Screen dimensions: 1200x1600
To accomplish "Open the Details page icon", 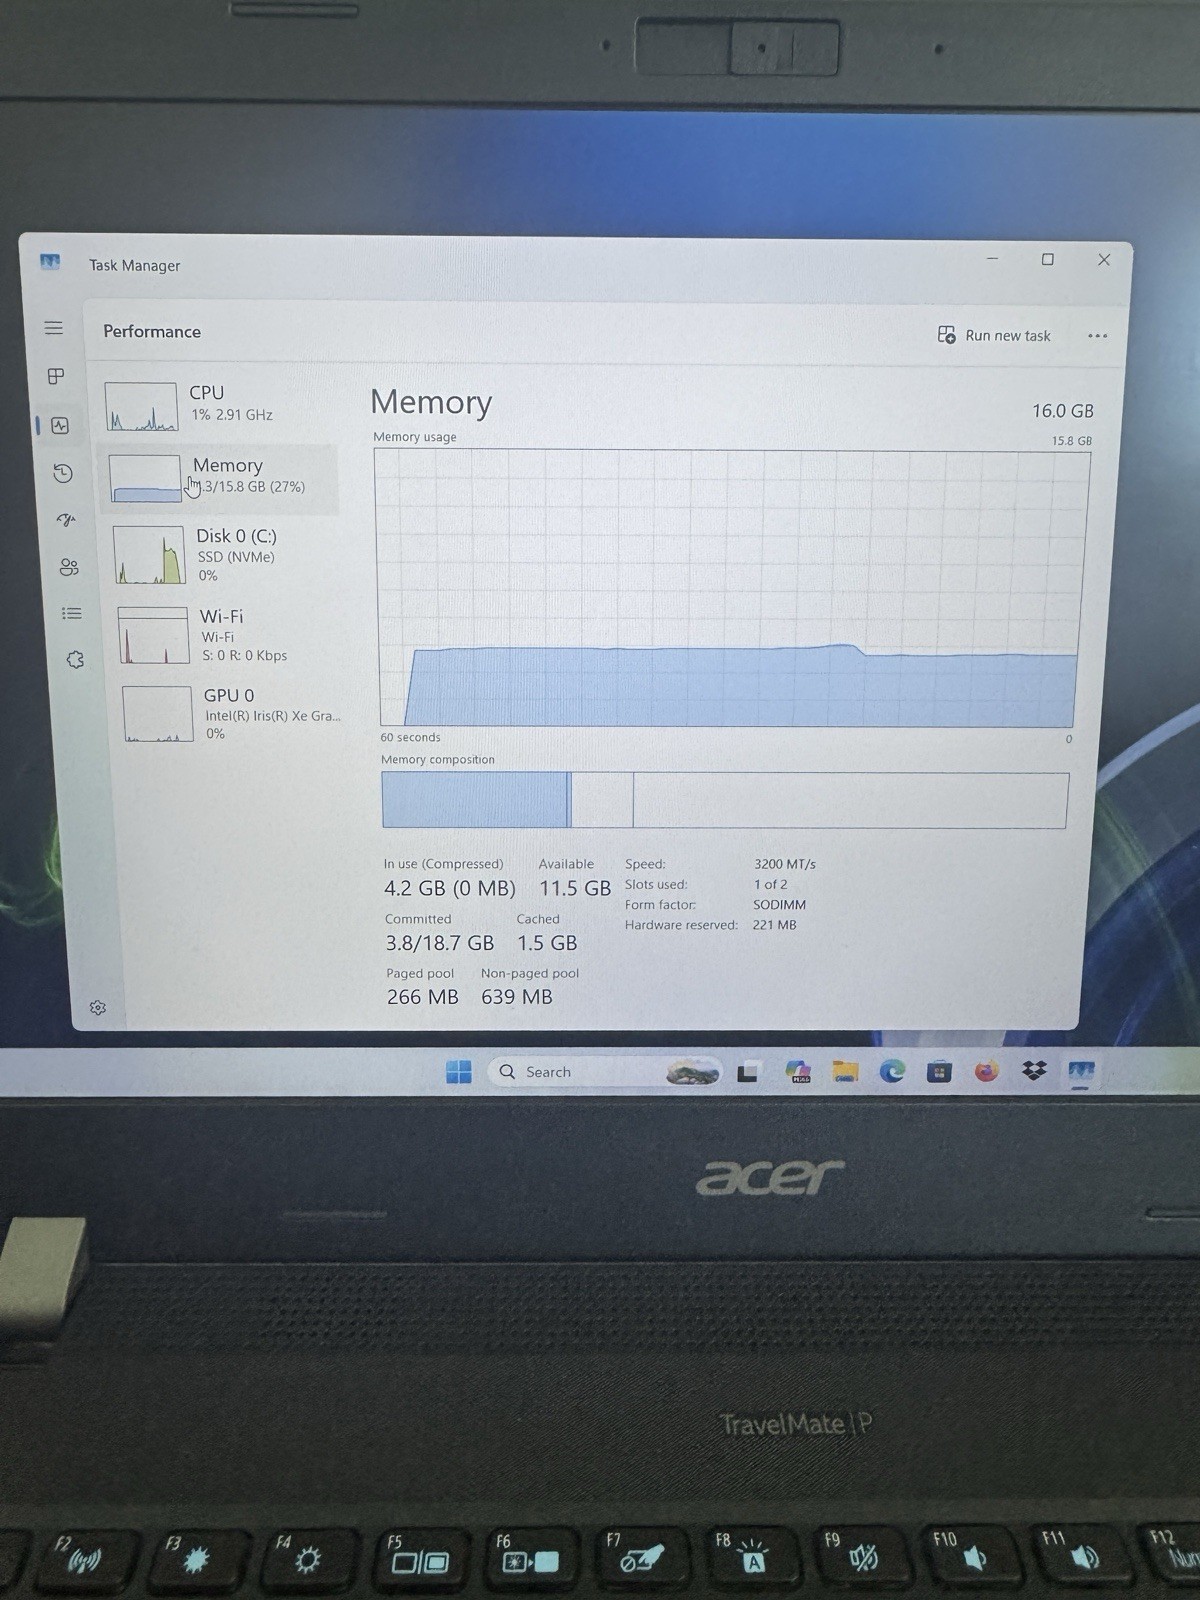I will [72, 614].
